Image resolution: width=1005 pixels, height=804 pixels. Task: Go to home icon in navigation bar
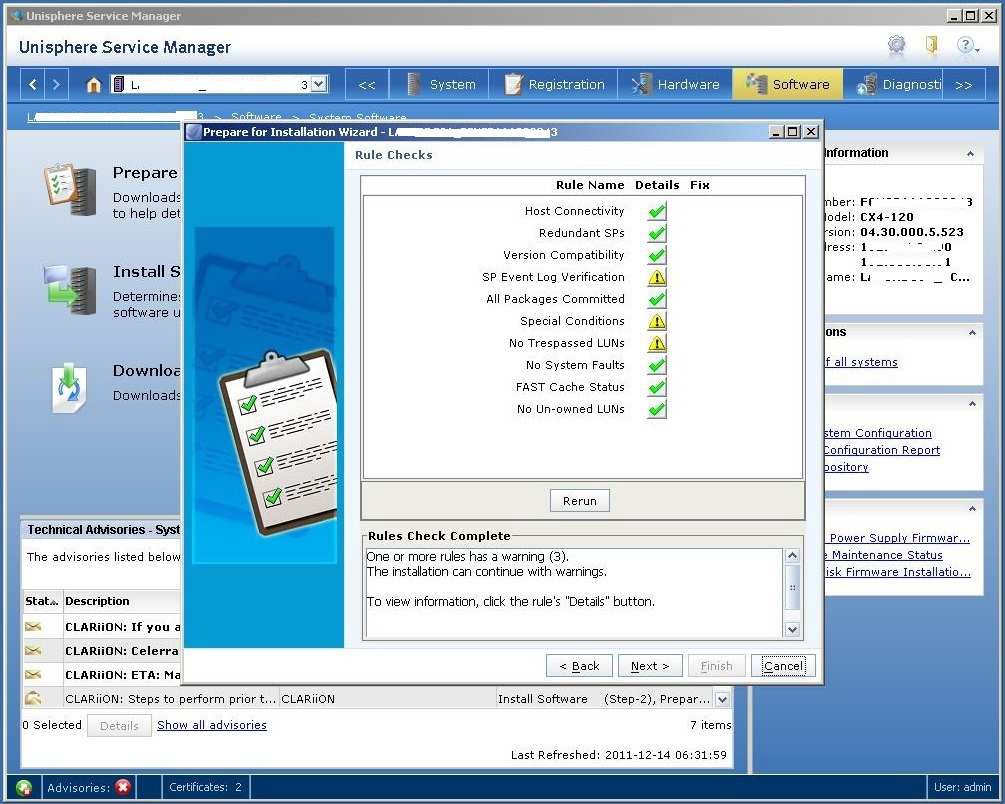coord(94,85)
